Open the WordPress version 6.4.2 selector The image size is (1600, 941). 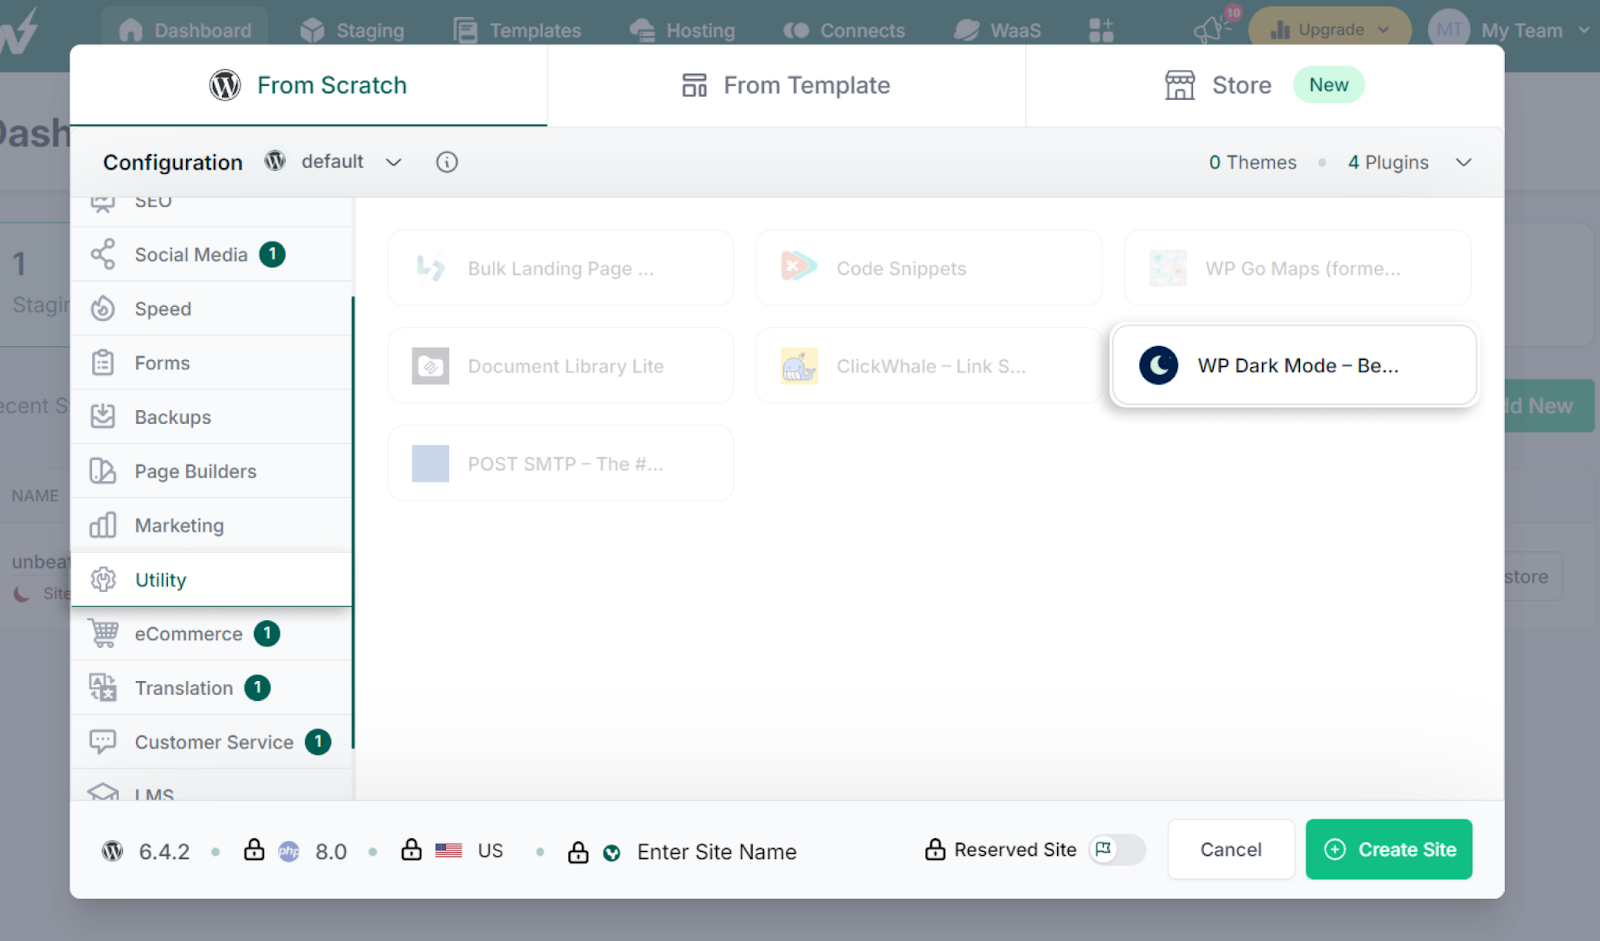click(x=146, y=852)
